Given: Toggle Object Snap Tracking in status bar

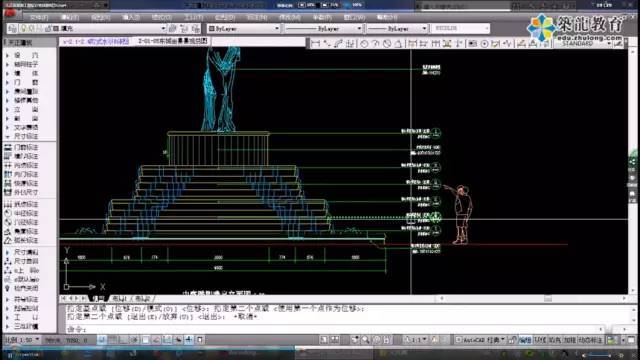Looking at the screenshot, I should [156, 340].
